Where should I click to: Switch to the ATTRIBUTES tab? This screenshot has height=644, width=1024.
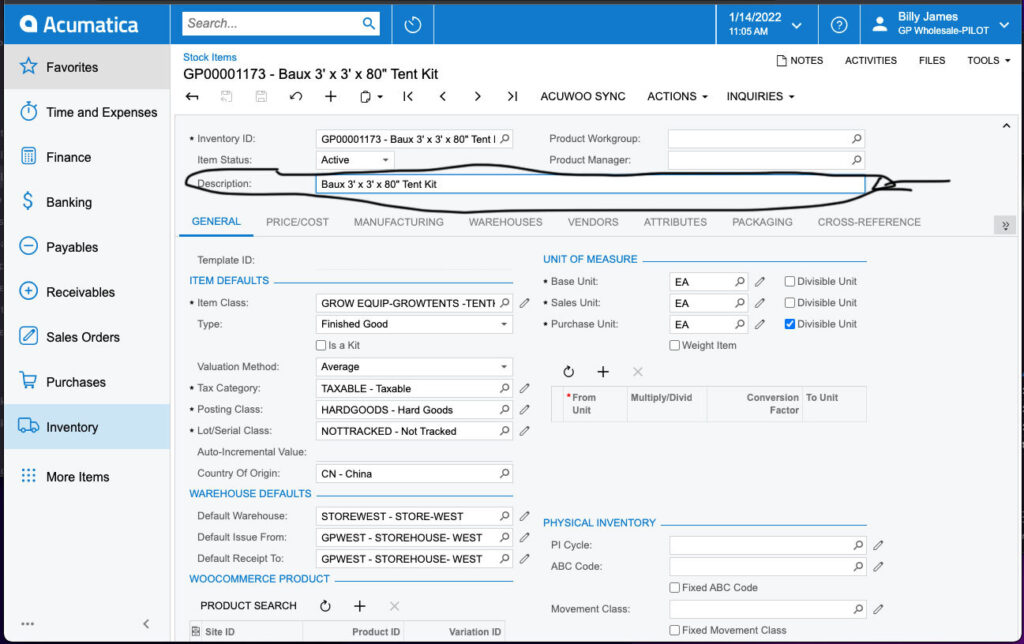pyautogui.click(x=675, y=222)
